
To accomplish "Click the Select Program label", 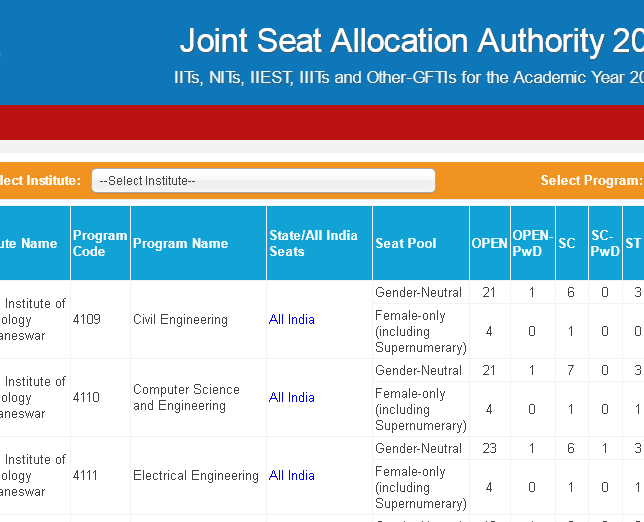I will [x=590, y=180].
